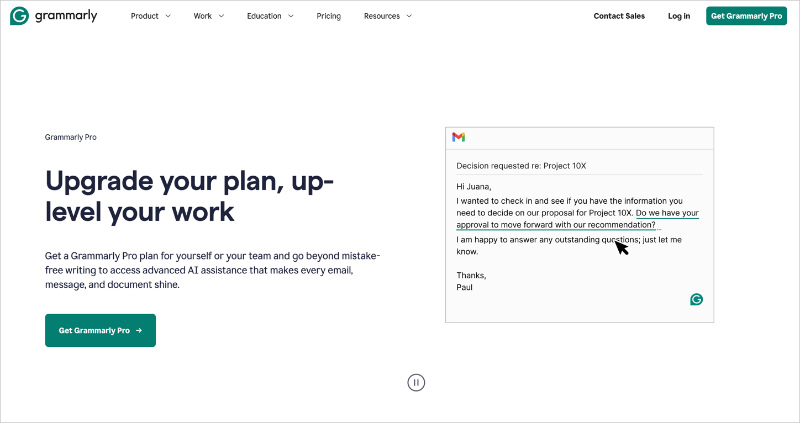Click the 'Thanks,' line in the email
This screenshot has height=423, width=800.
pos(471,276)
